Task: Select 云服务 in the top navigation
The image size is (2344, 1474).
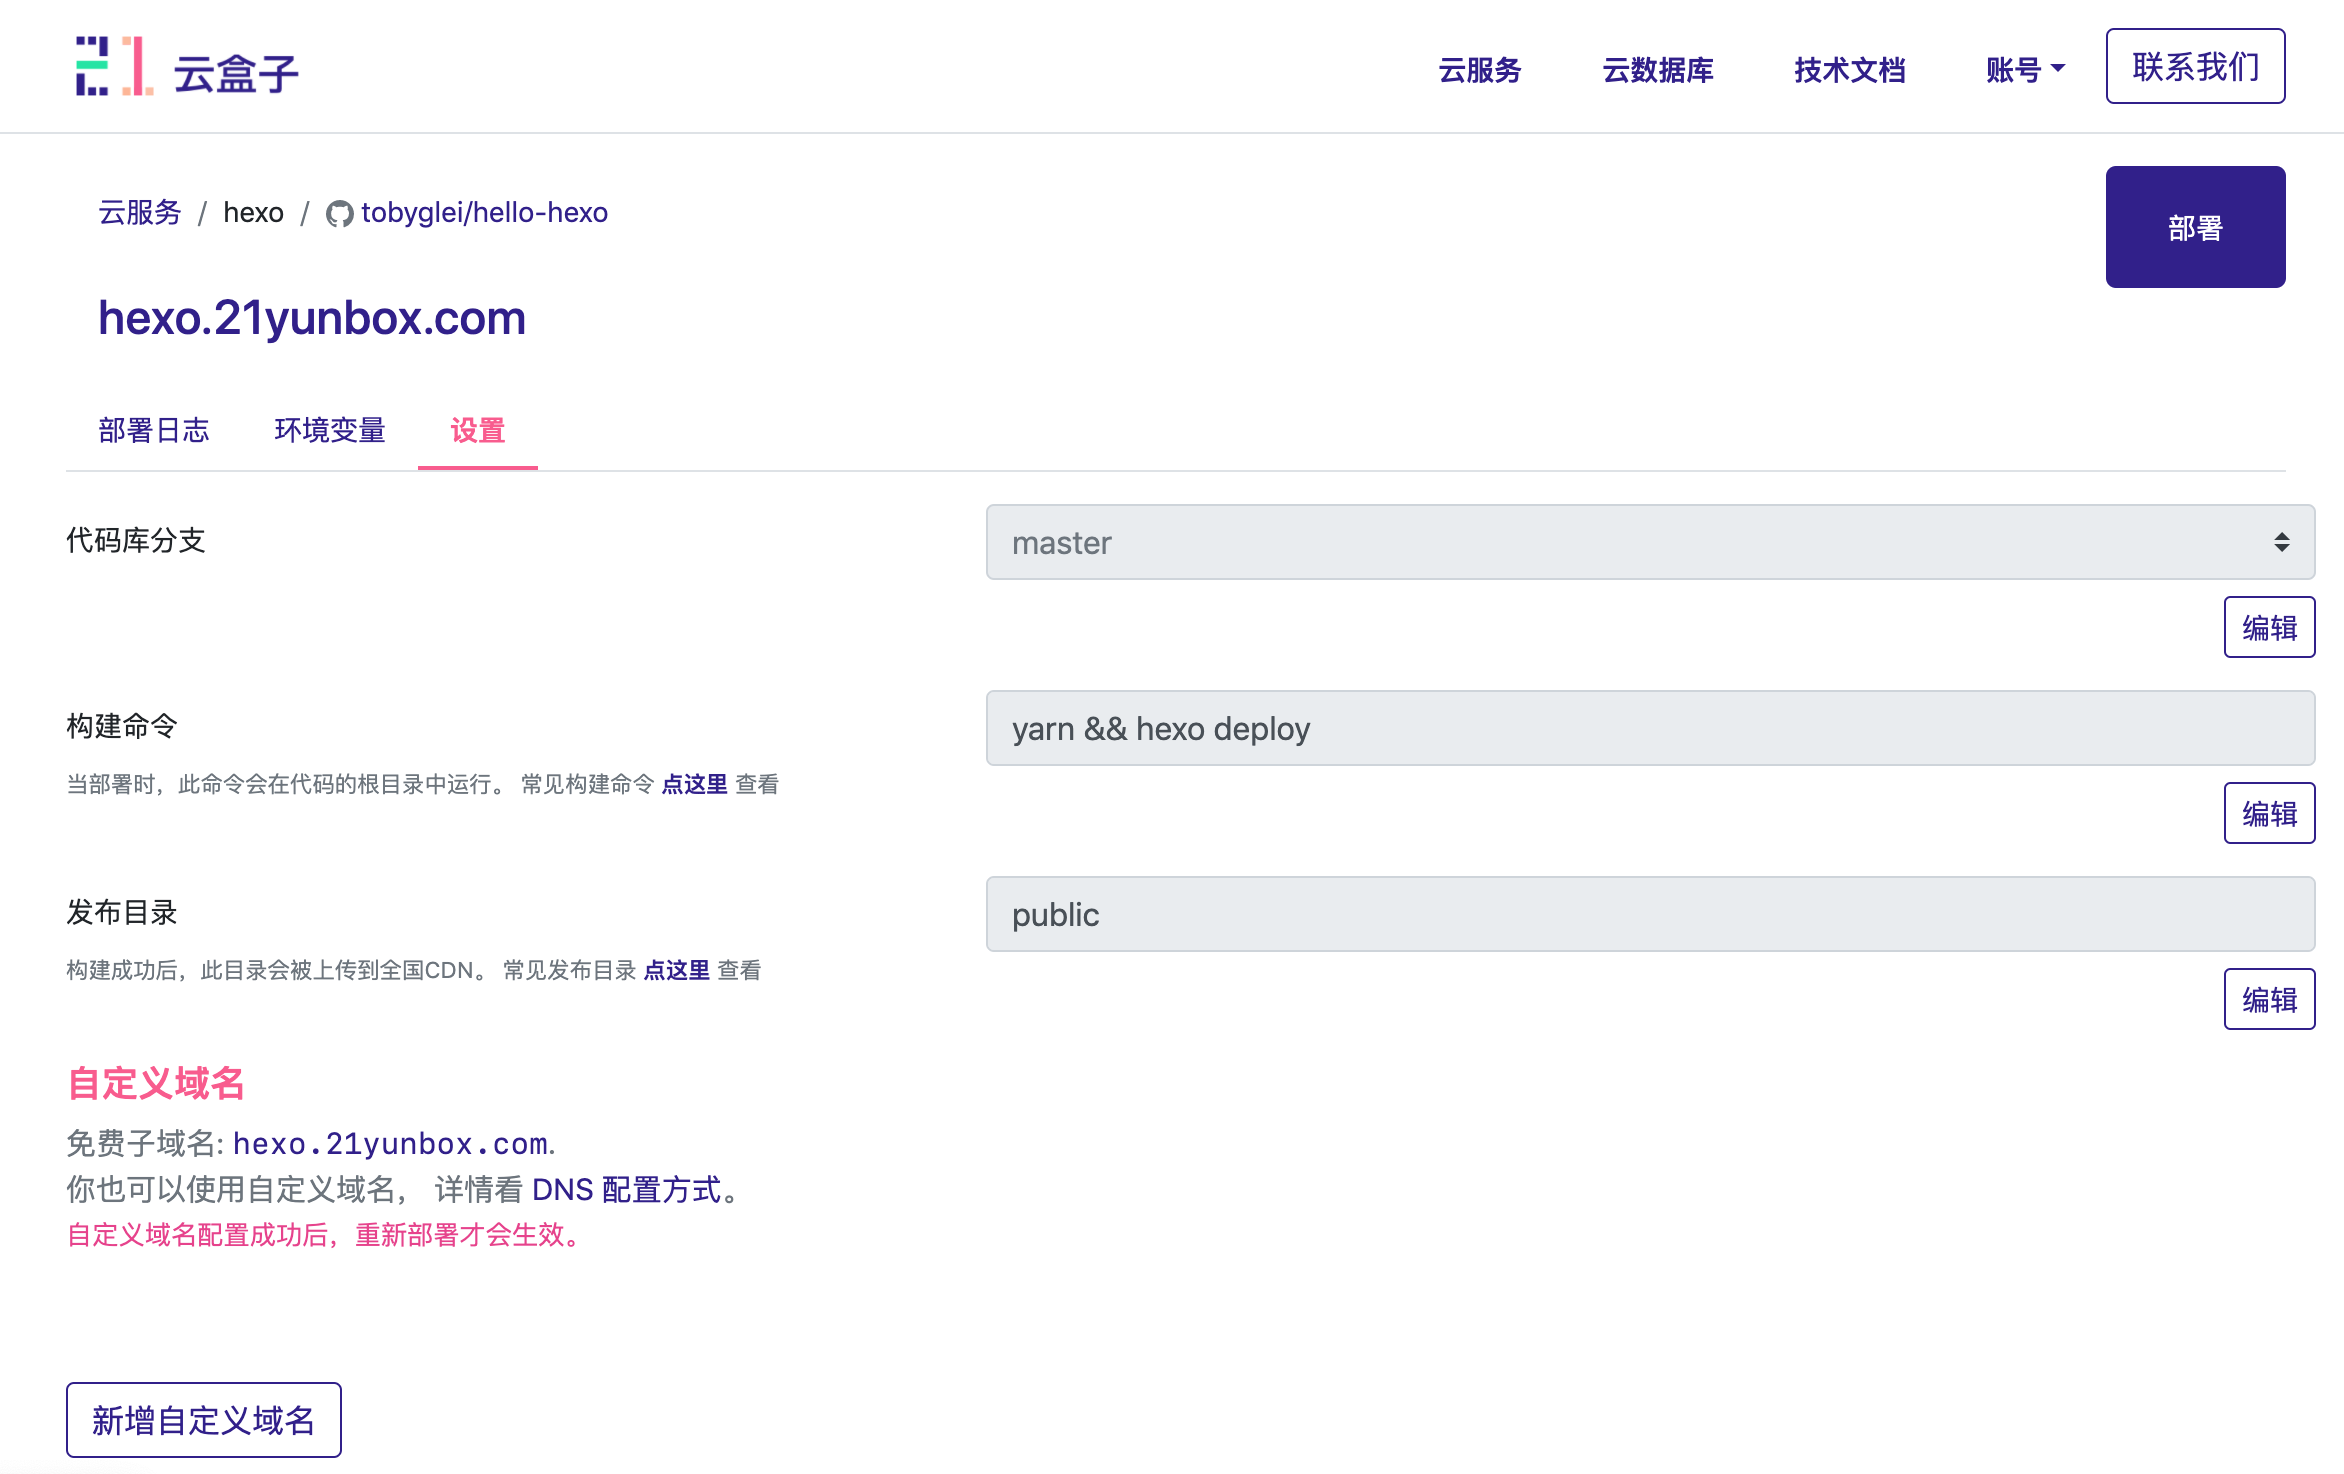Action: tap(1480, 70)
